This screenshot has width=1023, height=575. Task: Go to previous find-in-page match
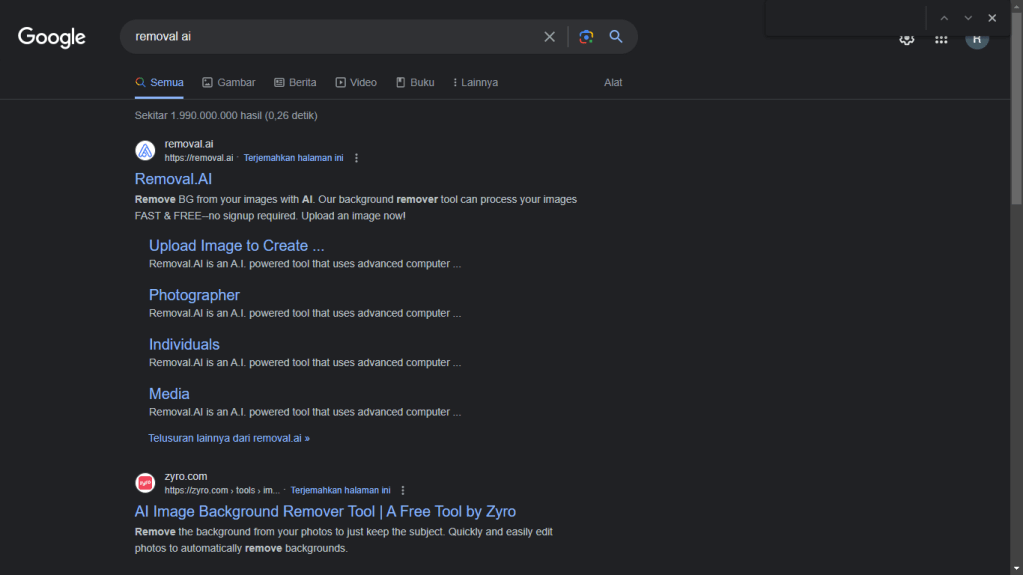[x=944, y=18]
